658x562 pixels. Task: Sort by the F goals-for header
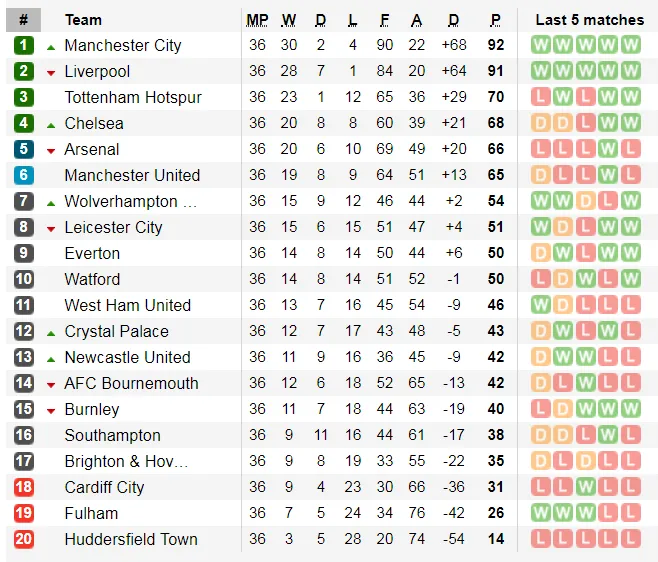coord(385,20)
